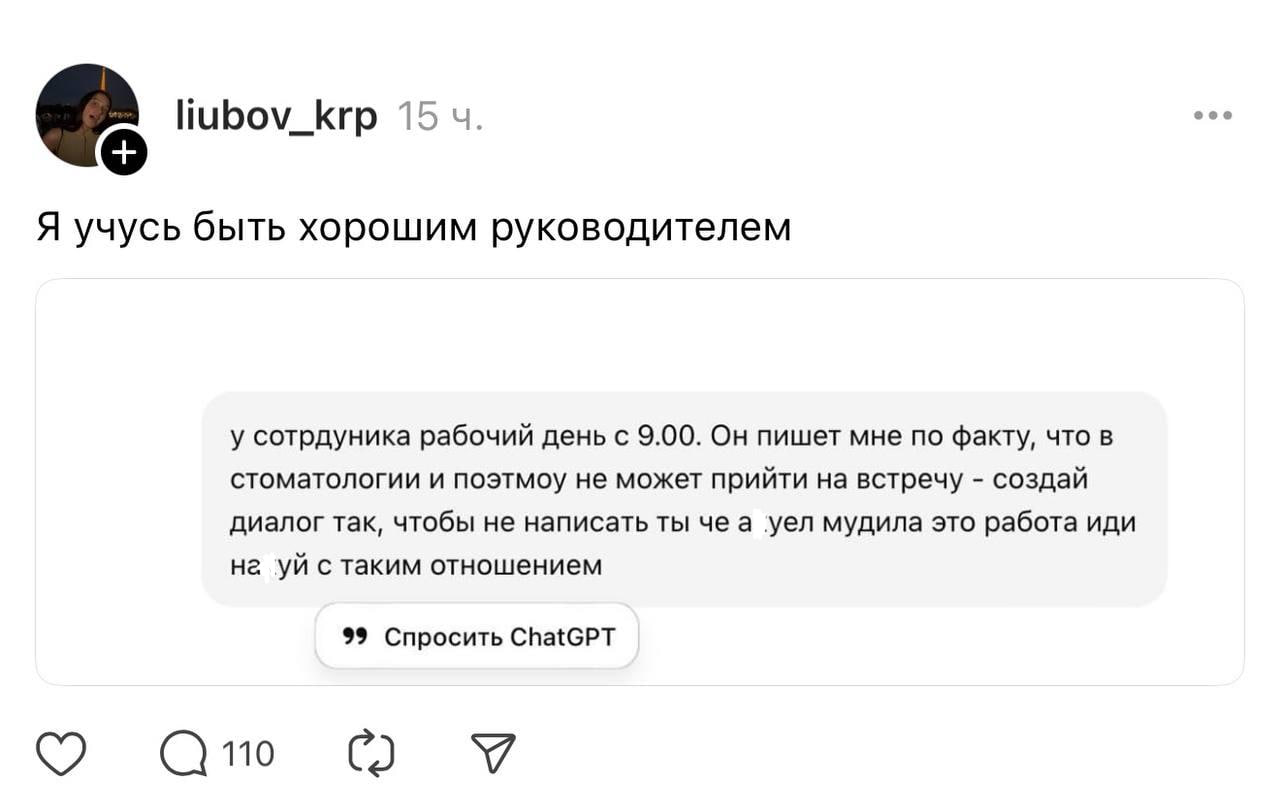The height and width of the screenshot is (812, 1280).
Task: Like the post with the heart icon
Action: point(61,754)
